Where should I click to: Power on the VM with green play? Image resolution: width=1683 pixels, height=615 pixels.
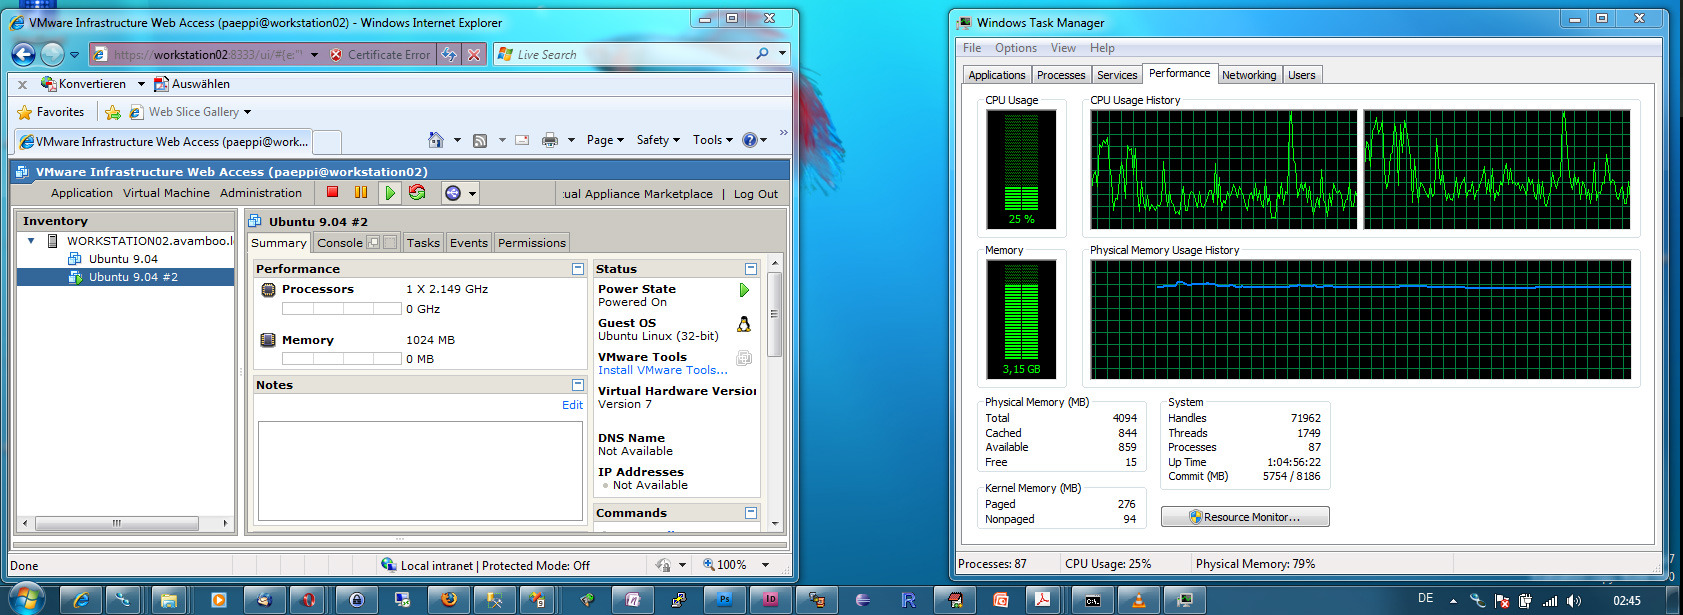tap(390, 192)
